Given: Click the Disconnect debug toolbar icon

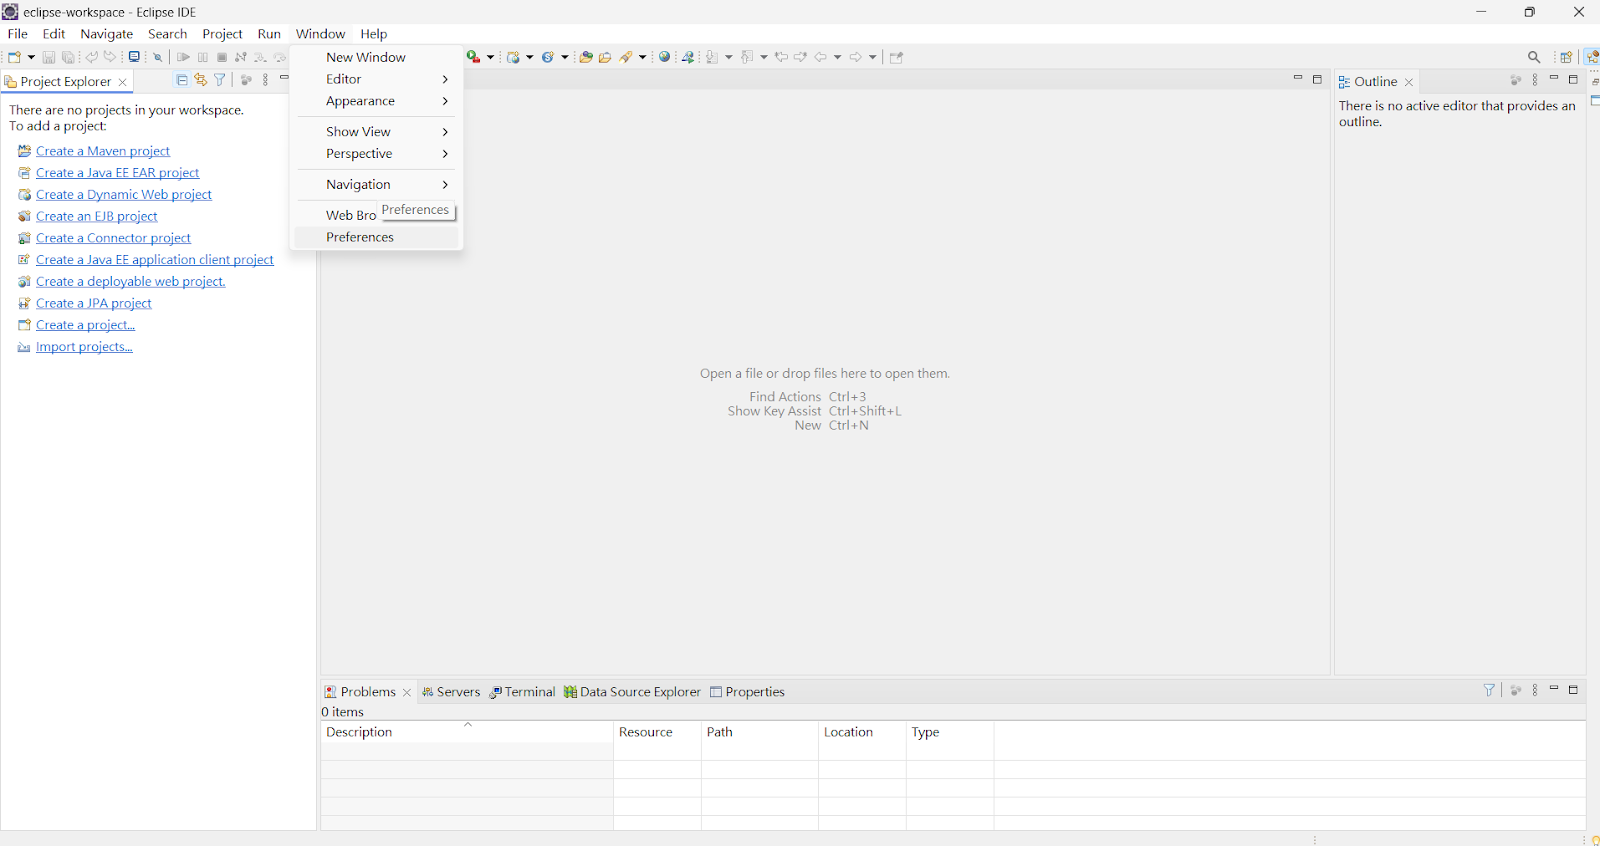Looking at the screenshot, I should coord(241,57).
